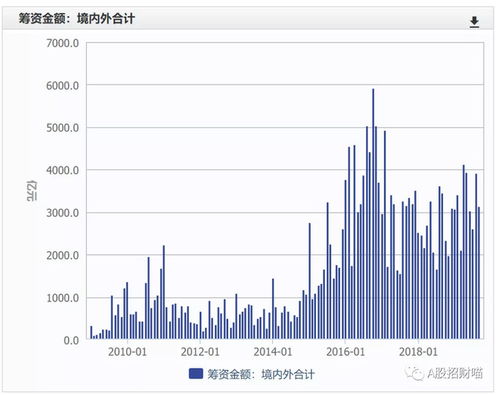The width and height of the screenshot is (499, 395).
Task: Click the x-axis label 2016-01
Action: [345, 352]
